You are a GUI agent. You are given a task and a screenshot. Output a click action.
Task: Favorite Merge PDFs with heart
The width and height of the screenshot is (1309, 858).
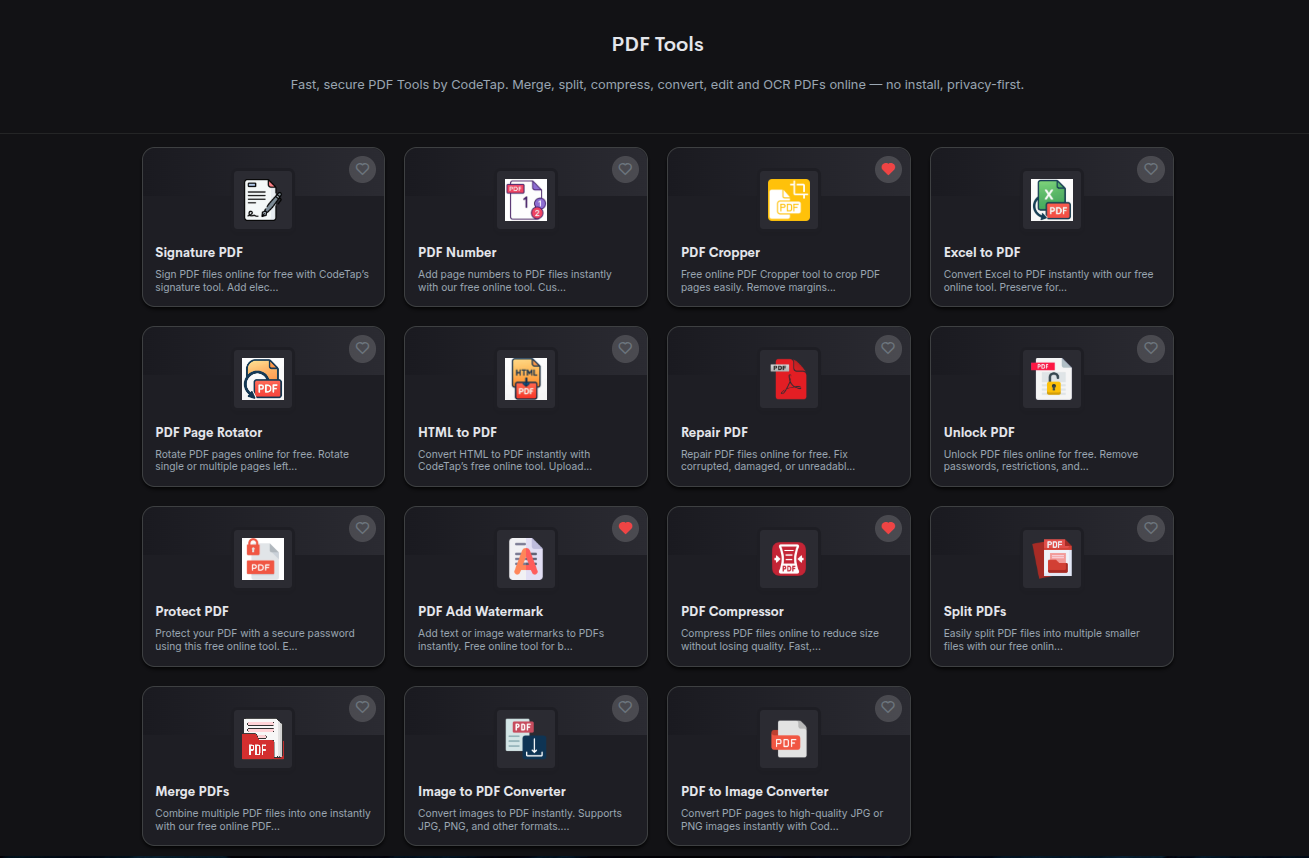tap(363, 707)
